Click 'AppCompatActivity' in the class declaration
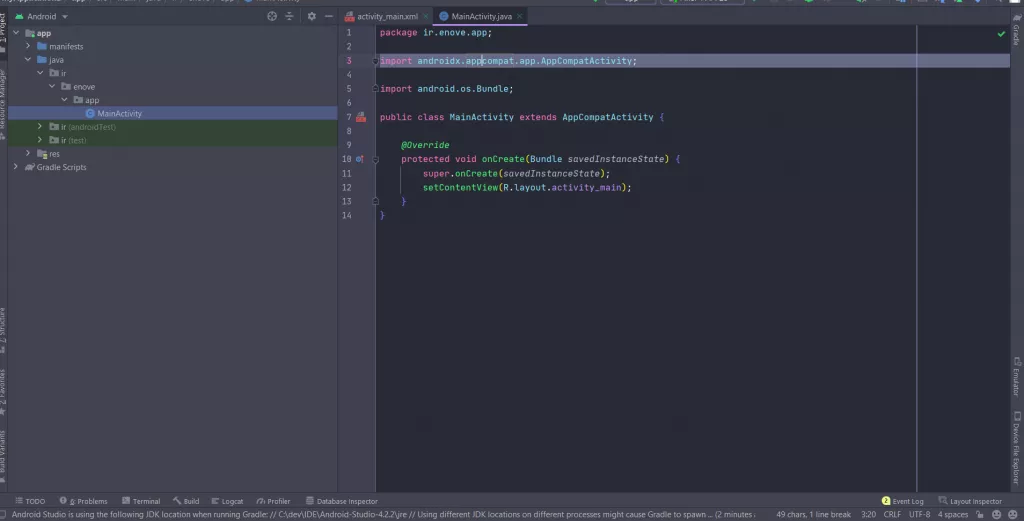Image resolution: width=1024 pixels, height=521 pixels. [x=607, y=118]
